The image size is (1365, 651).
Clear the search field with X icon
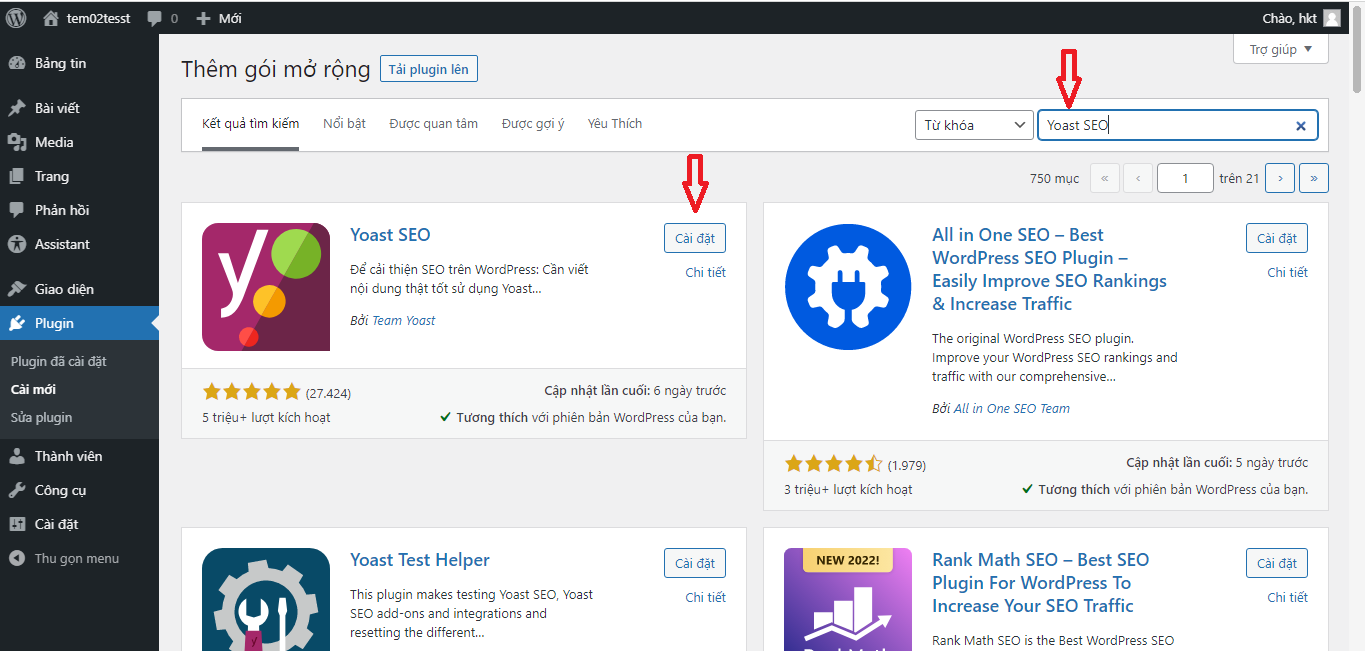click(x=1300, y=126)
